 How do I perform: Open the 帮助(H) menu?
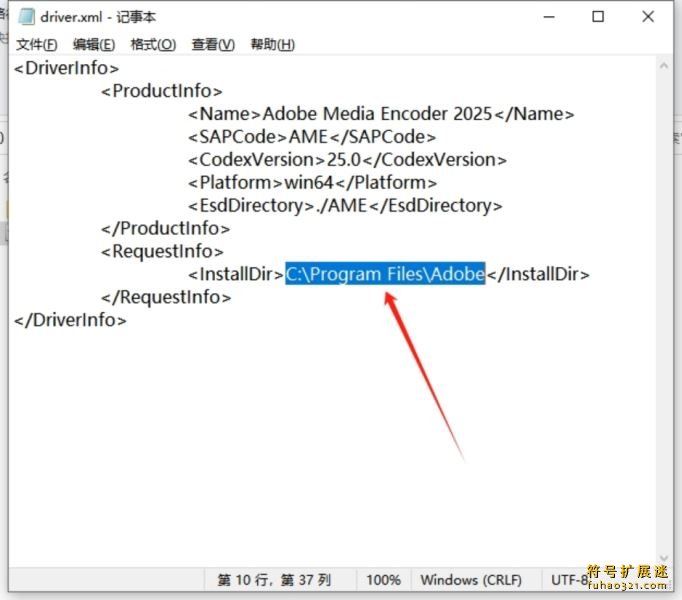(272, 44)
